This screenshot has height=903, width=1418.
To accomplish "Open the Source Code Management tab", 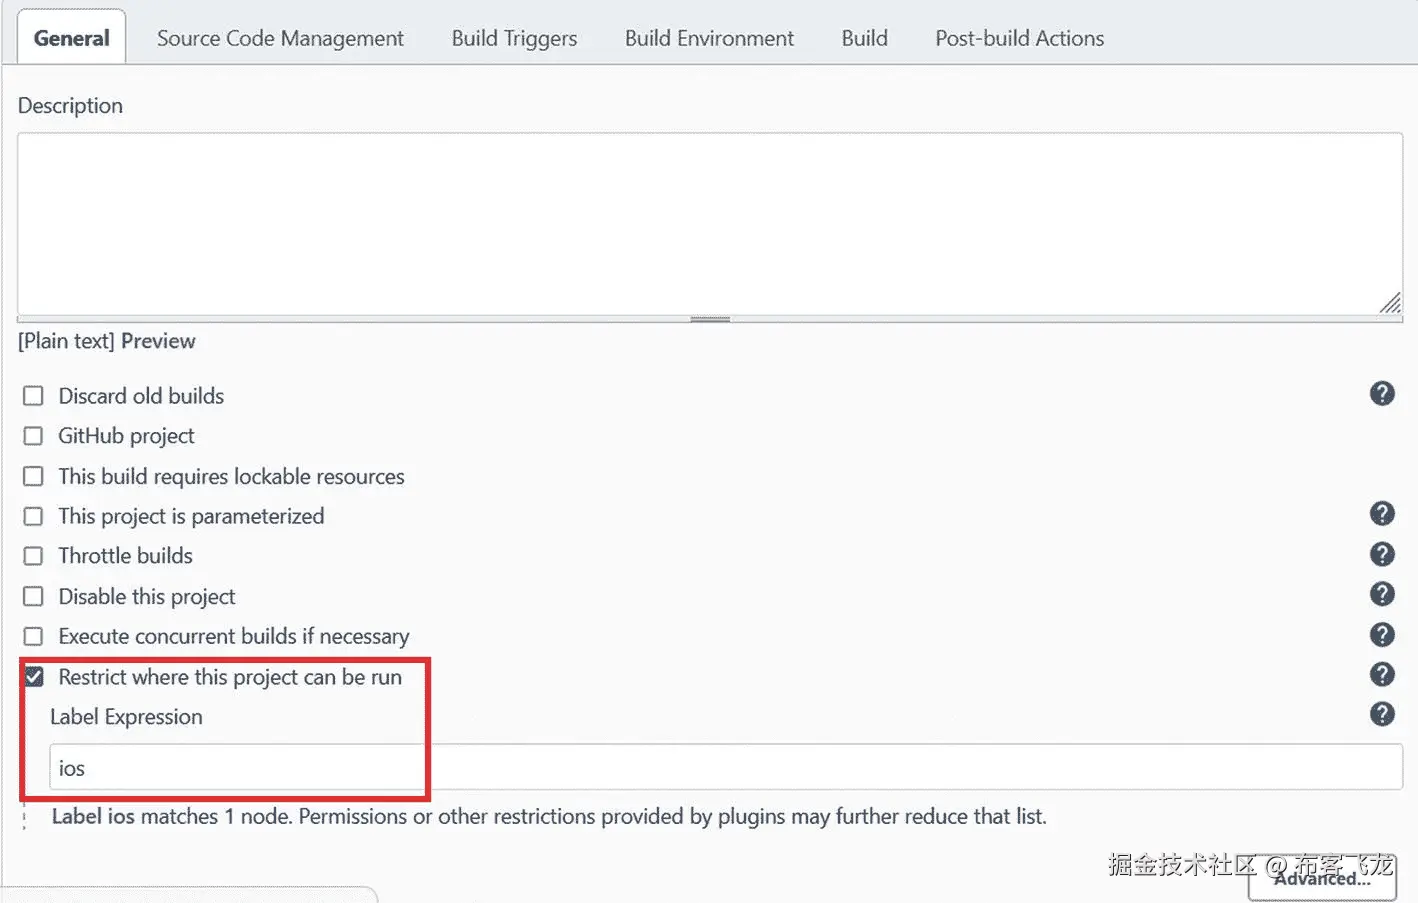I will pos(280,38).
